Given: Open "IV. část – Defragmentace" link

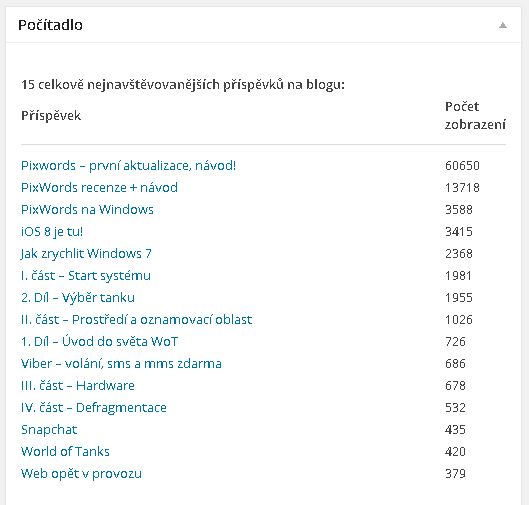Looking at the screenshot, I should (93, 408).
